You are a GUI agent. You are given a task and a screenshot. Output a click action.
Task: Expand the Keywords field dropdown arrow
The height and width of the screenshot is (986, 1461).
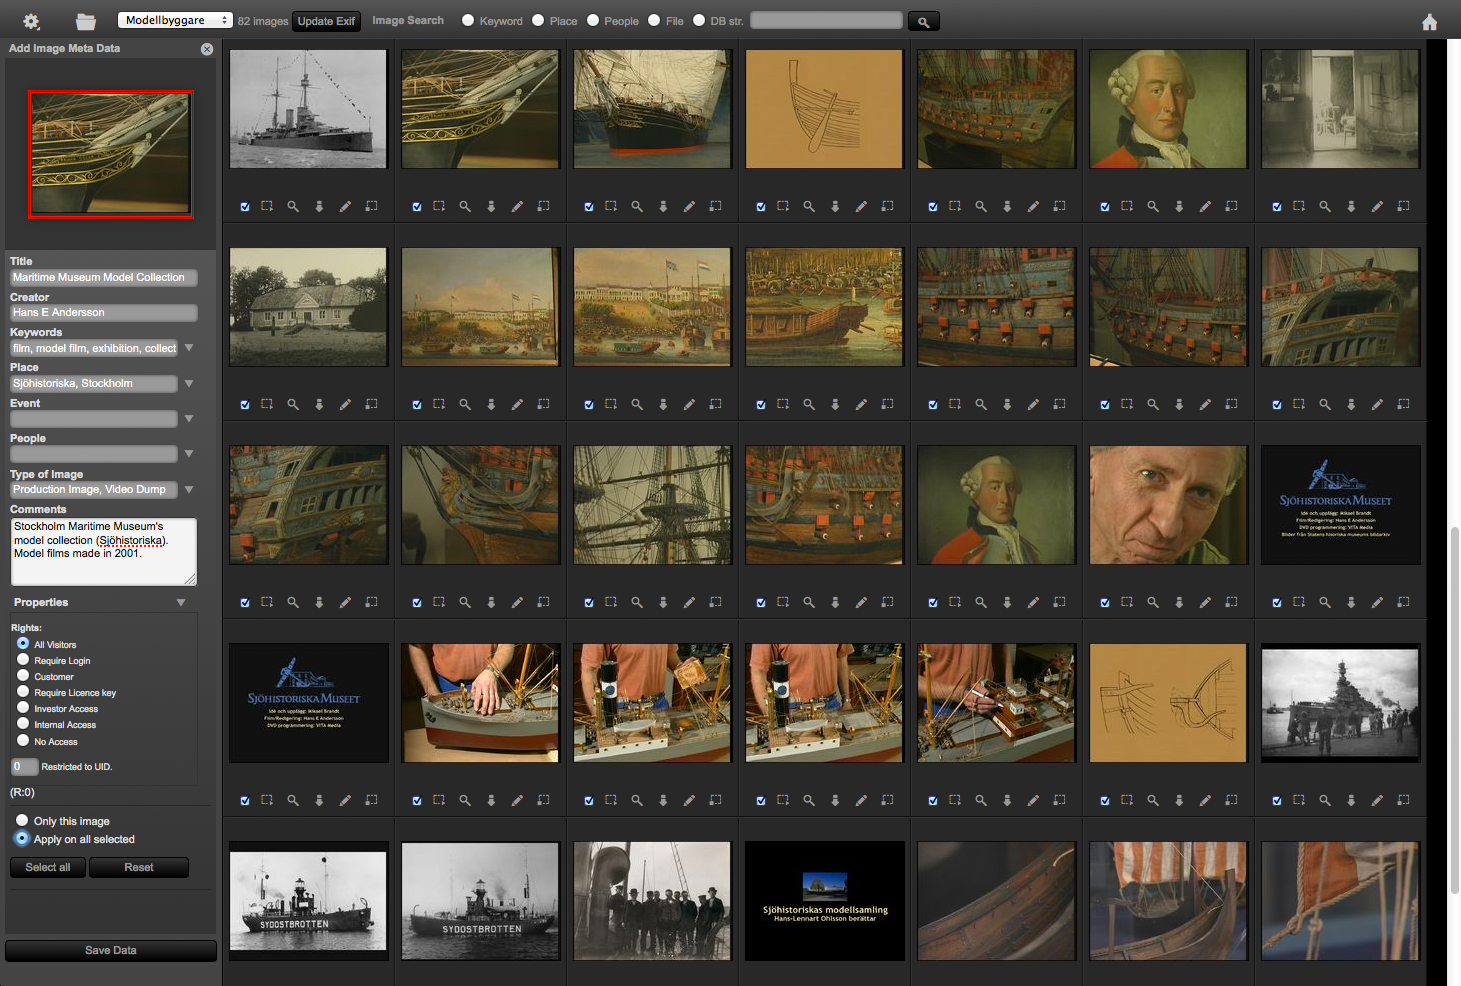pos(189,348)
